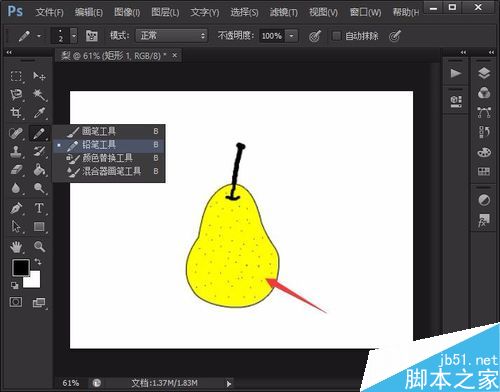This screenshot has width=500, height=392.
Task: Close the document tab
Action: click(x=175, y=56)
